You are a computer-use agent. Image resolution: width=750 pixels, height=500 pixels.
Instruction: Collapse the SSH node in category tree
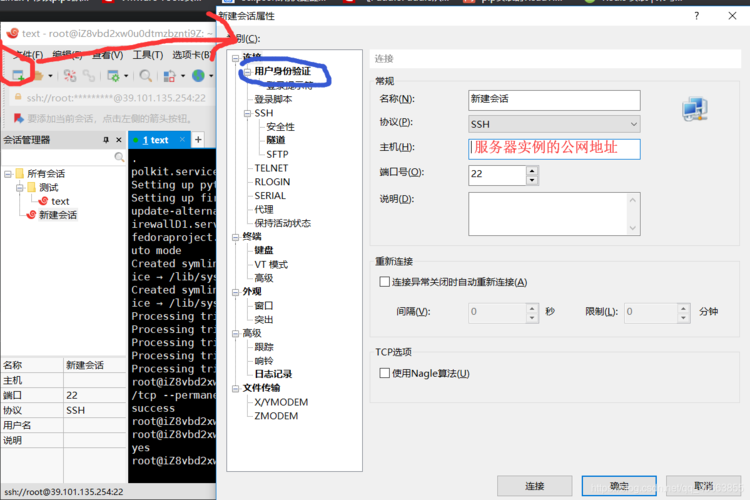click(247, 113)
